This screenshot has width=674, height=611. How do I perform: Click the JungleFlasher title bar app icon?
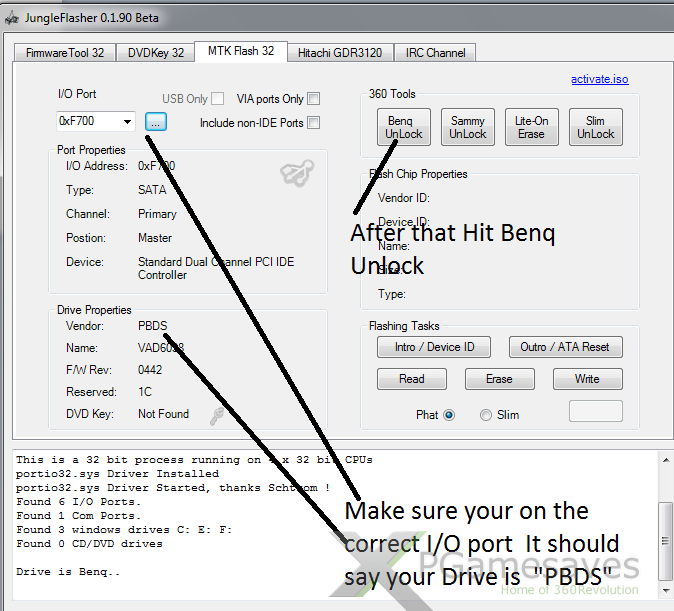click(x=12, y=18)
